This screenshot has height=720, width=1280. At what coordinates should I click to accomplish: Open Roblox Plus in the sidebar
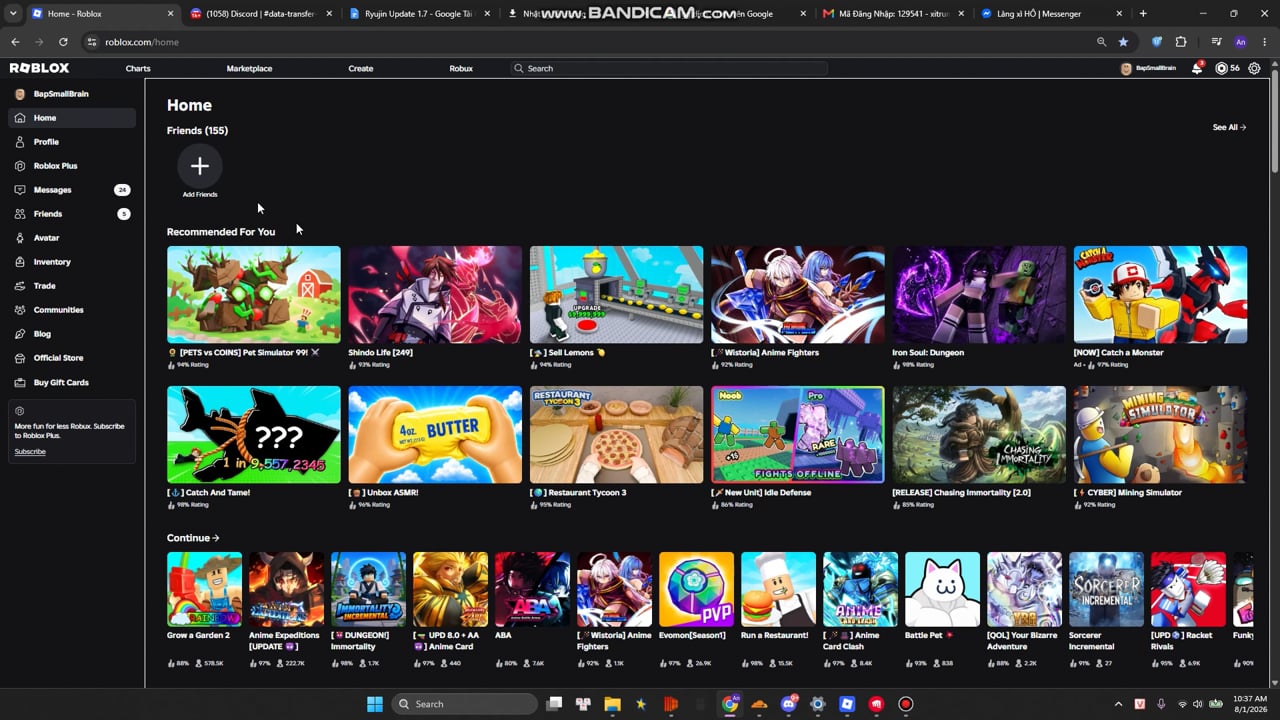click(x=72, y=166)
